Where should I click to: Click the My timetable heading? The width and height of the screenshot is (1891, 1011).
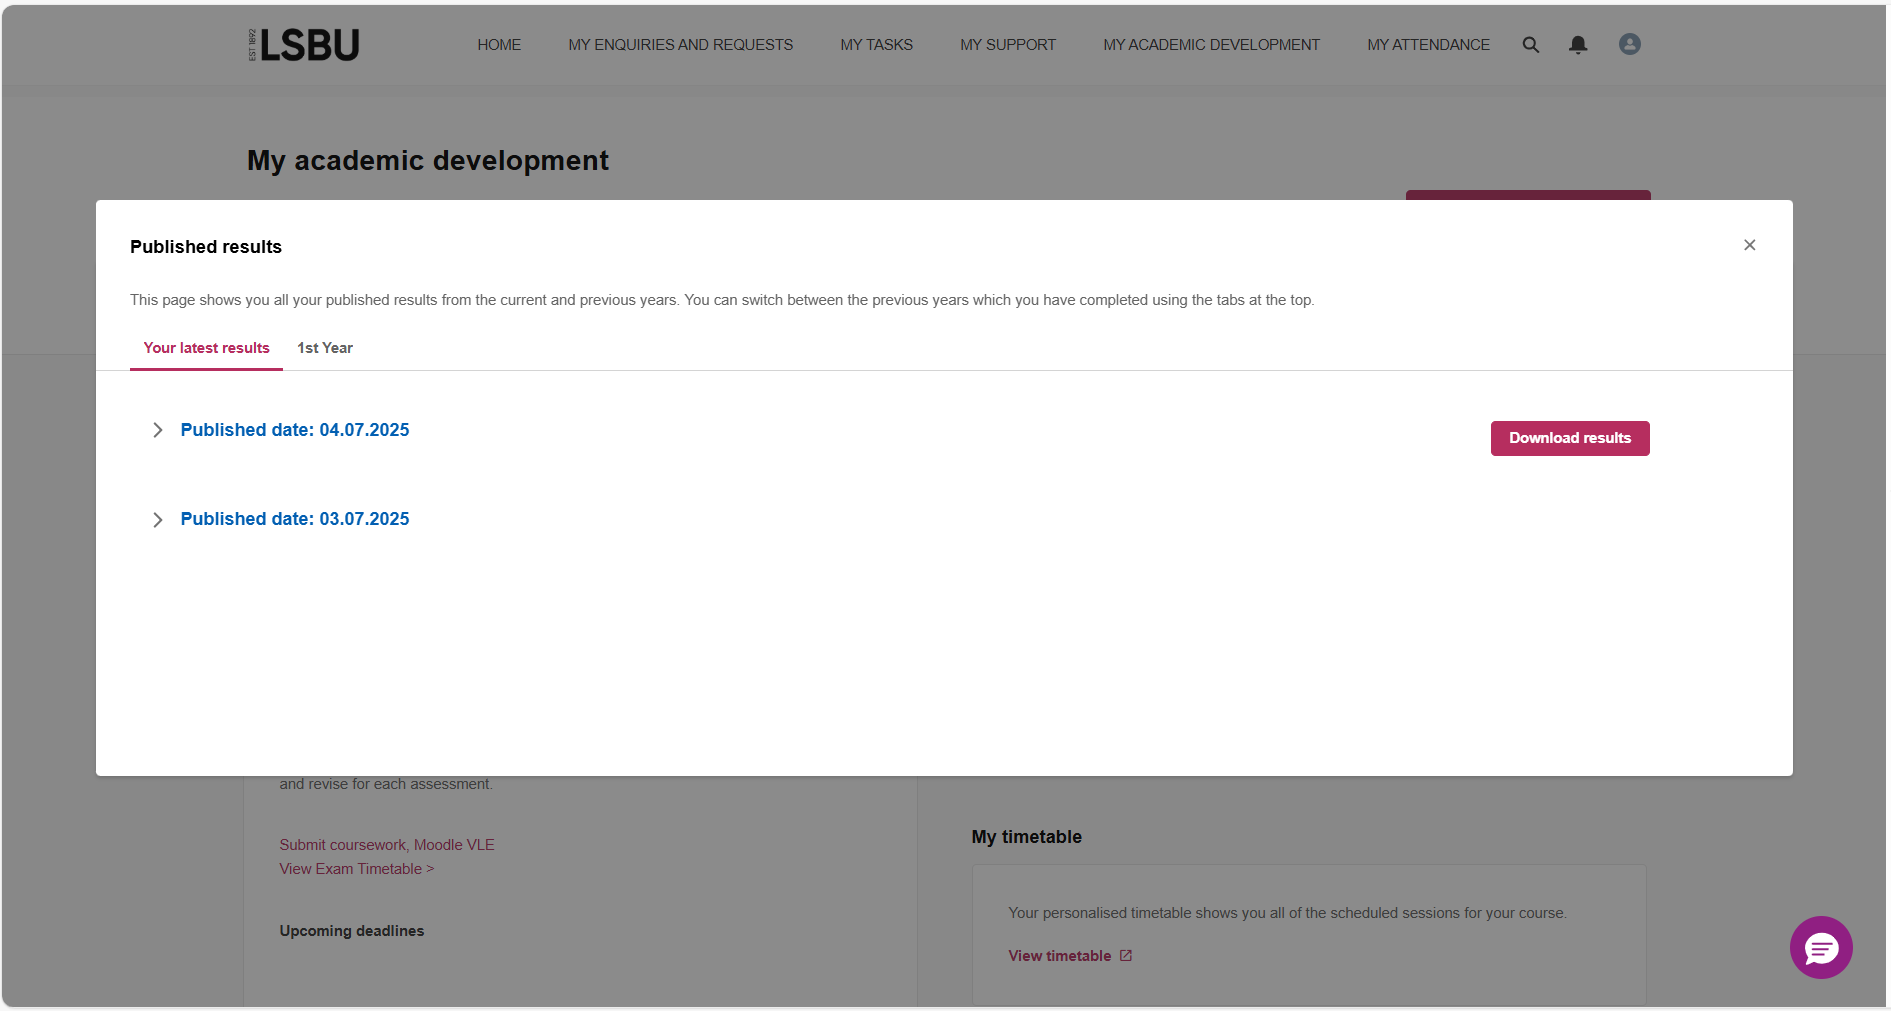pos(1027,837)
